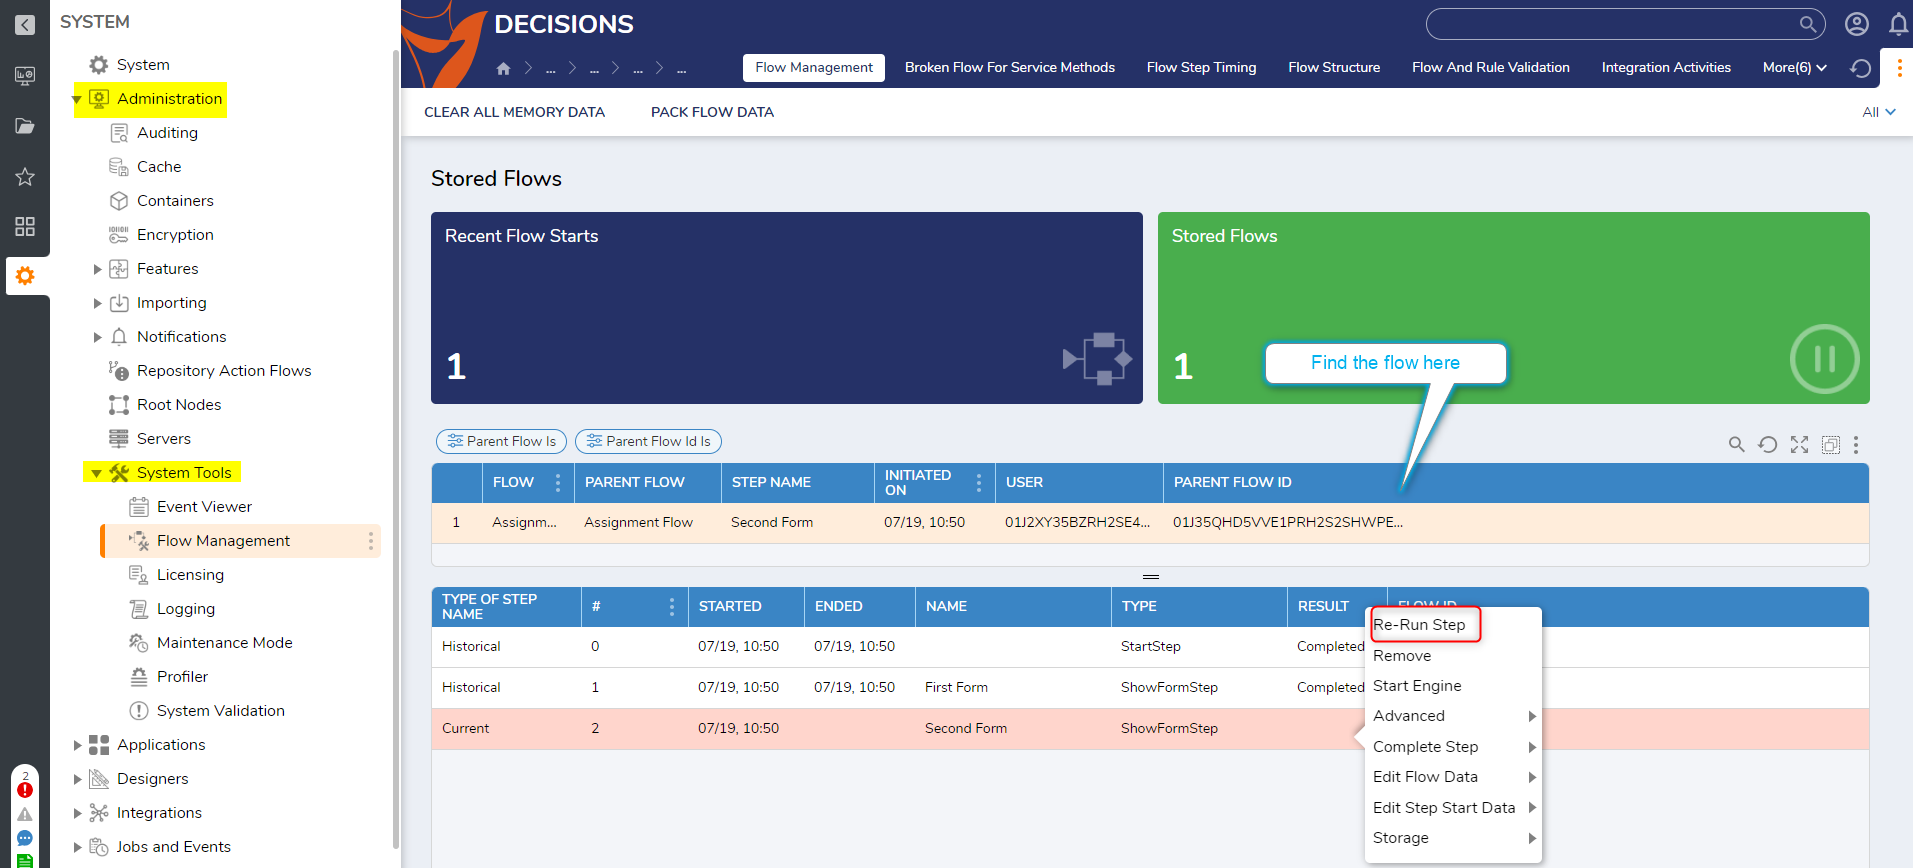Screen dimensions: 1913x868
Task: Click the Recent Flow Starts tile
Action: pos(787,308)
